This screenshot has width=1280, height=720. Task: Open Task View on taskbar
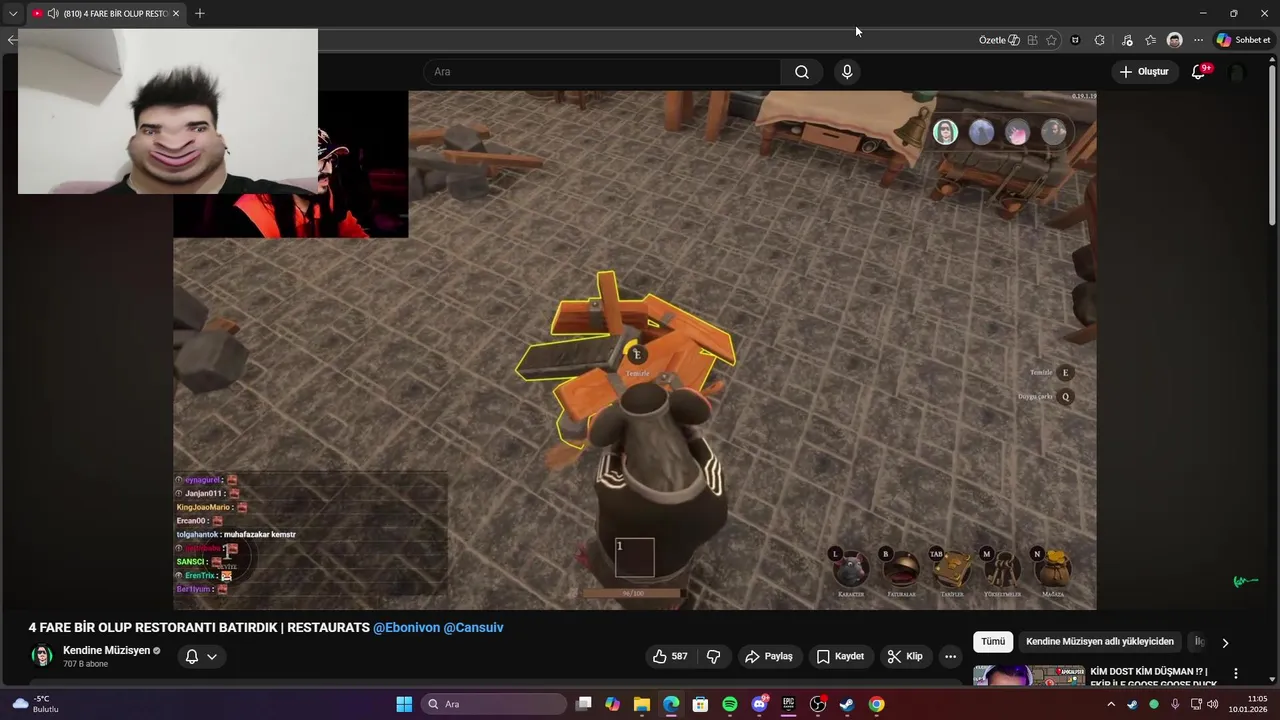[x=584, y=704]
